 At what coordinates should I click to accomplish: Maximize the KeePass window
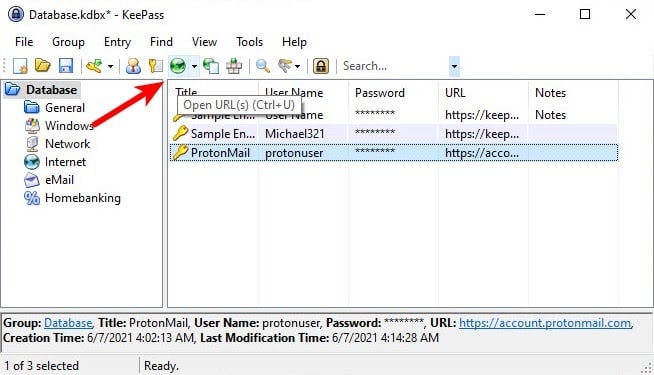coord(585,14)
